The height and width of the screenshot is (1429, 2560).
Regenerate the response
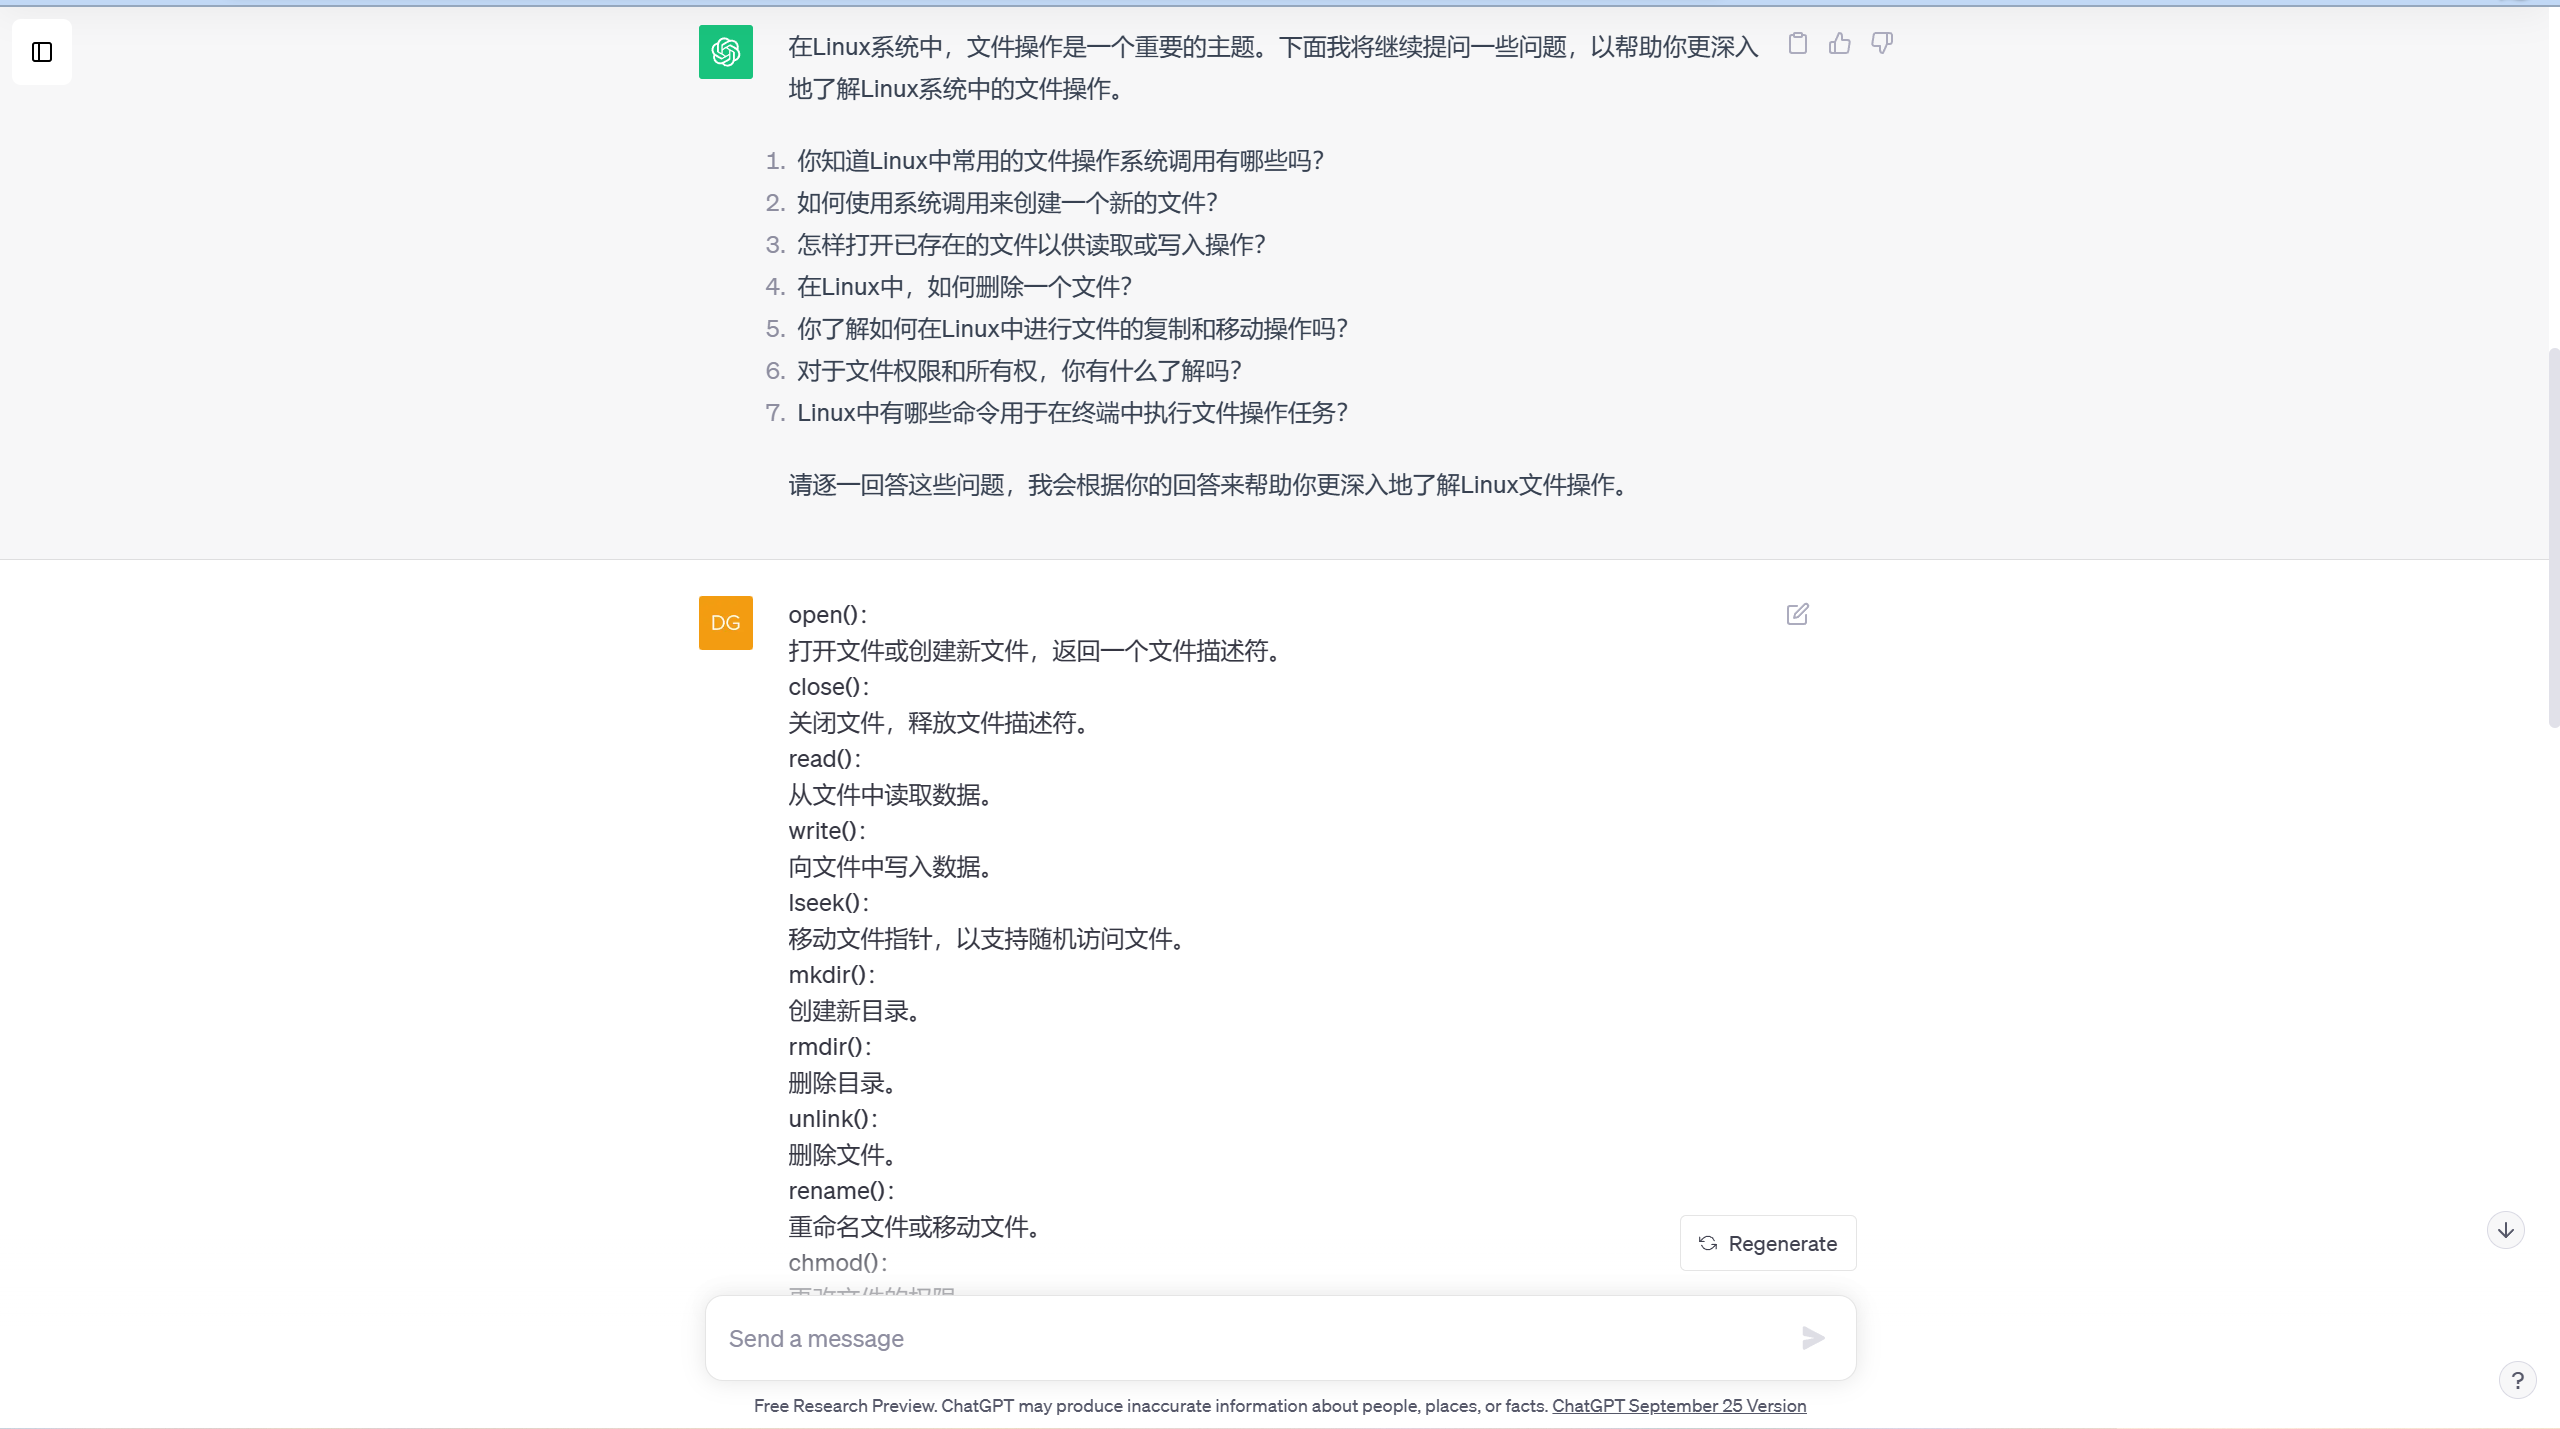tap(1767, 1243)
